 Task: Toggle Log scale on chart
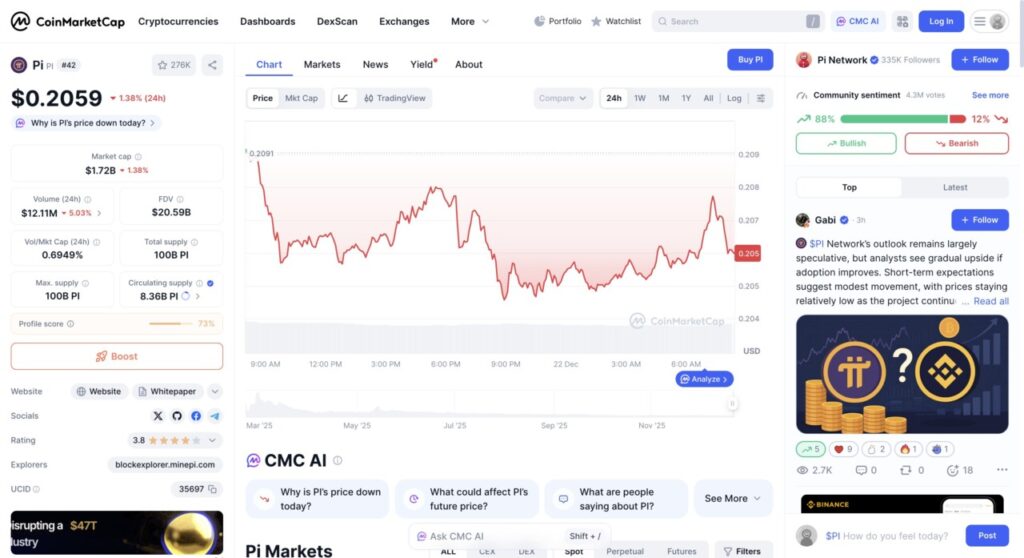pyautogui.click(x=734, y=98)
